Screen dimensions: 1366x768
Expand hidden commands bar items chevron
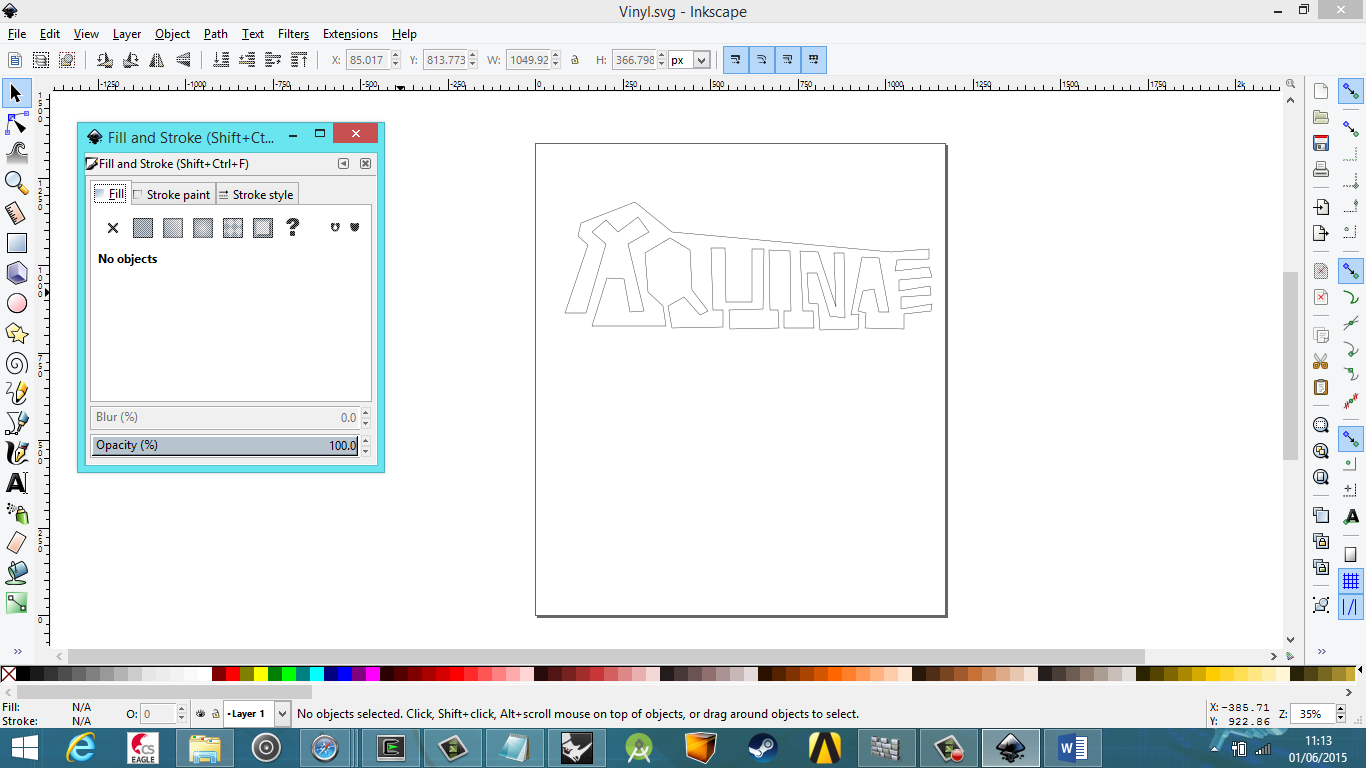[x=1321, y=652]
